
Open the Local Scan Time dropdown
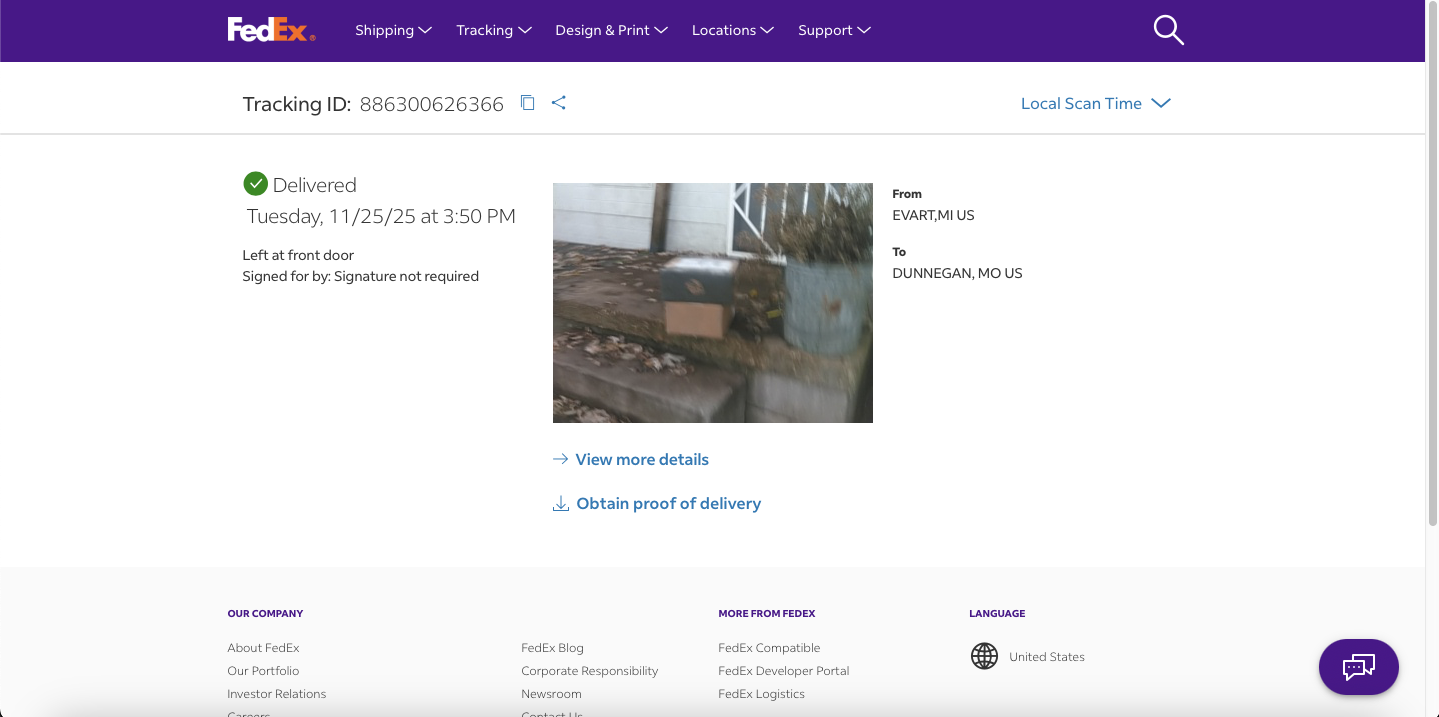(1095, 104)
